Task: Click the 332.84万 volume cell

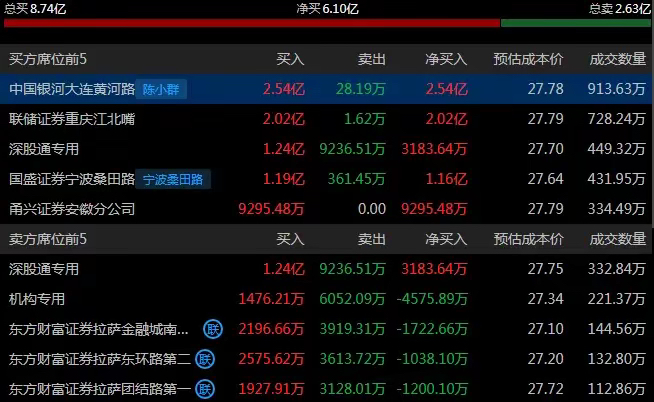Action: point(616,269)
